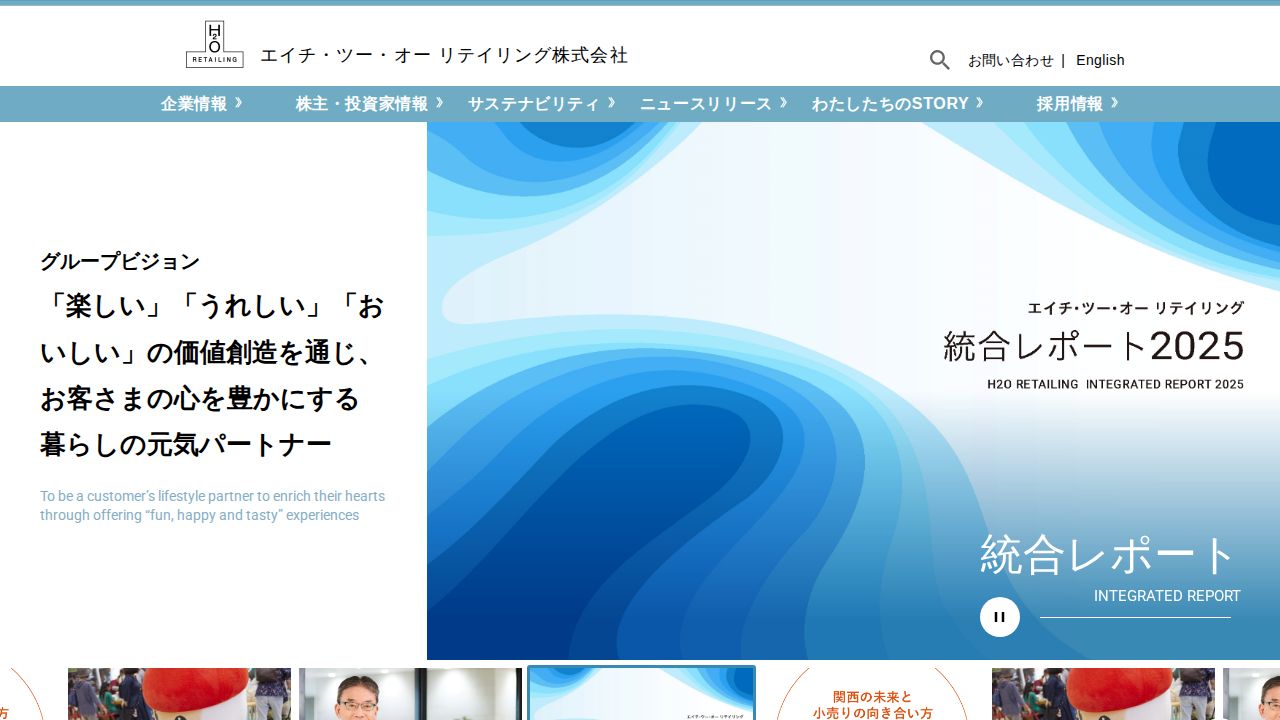Click エイチ・ツー・オー リテイリング株式会社 company name
Viewport: 1280px width, 720px height.
coord(444,55)
